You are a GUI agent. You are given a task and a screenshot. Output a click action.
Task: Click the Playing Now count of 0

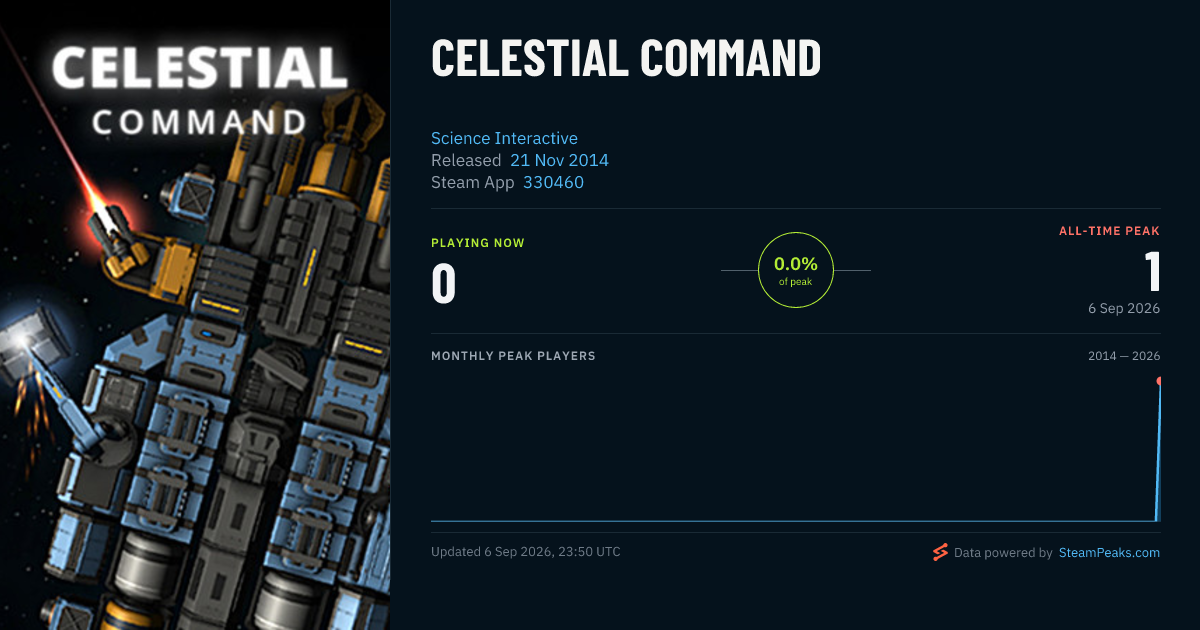tap(443, 283)
